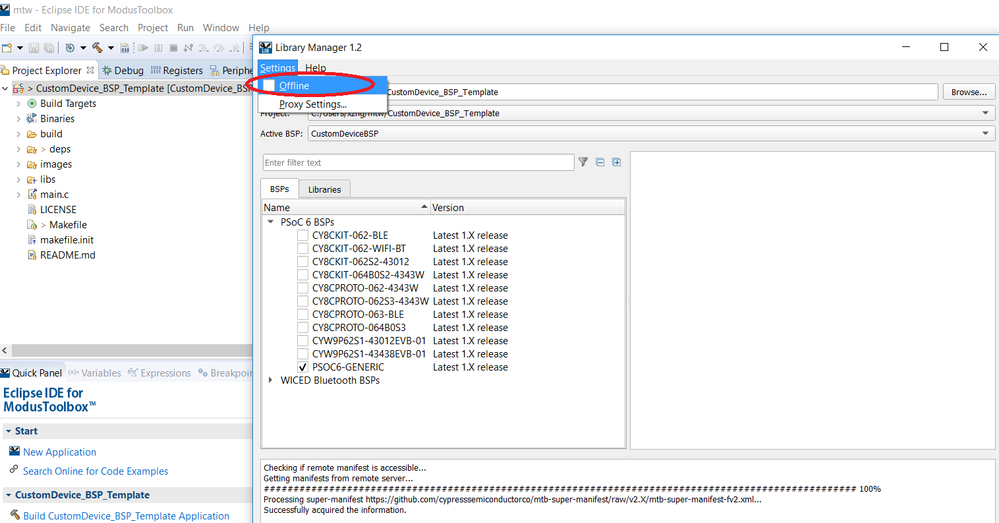Switch to the Registers view tab
The height and width of the screenshot is (523, 999).
[176, 70]
